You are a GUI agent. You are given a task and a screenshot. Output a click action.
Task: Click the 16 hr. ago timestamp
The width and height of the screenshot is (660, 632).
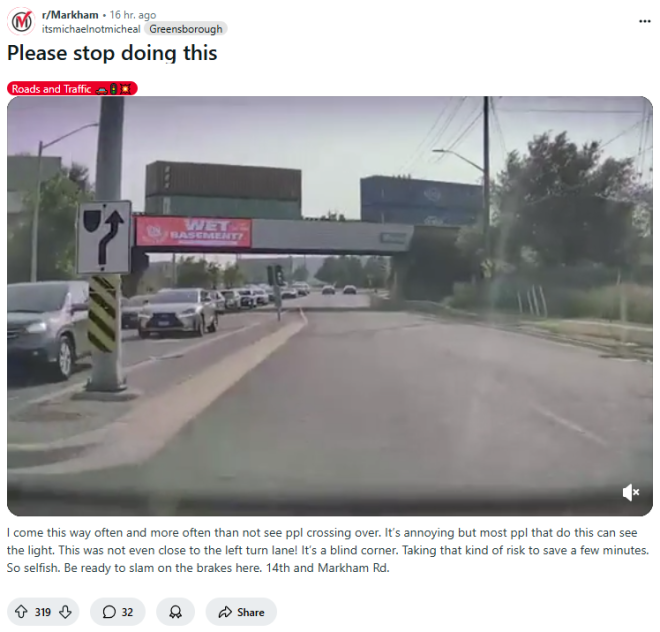coord(133,15)
